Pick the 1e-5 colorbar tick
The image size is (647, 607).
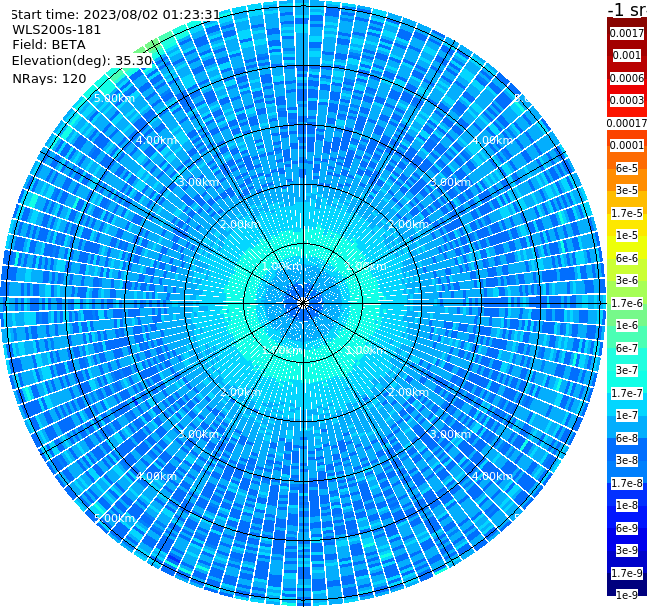pos(627,235)
